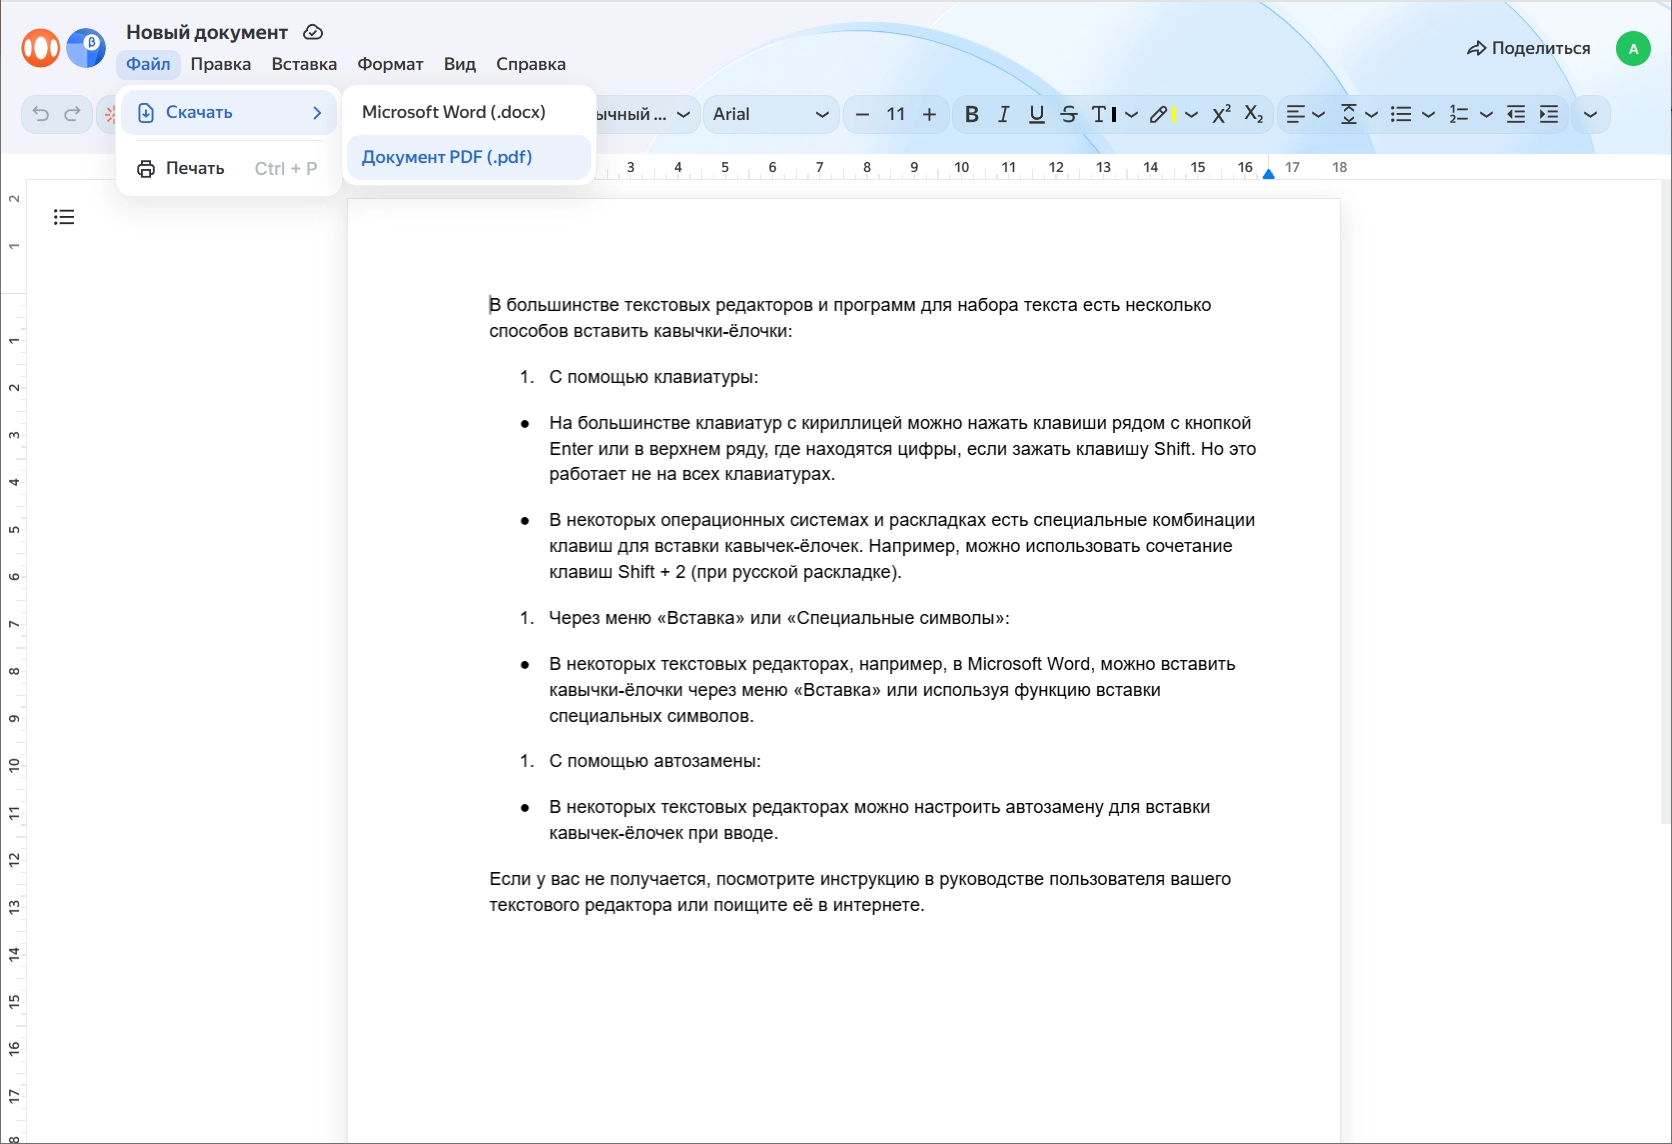Click the blue beta assistant icon
Screen dimensions: 1672x1144
86,47
